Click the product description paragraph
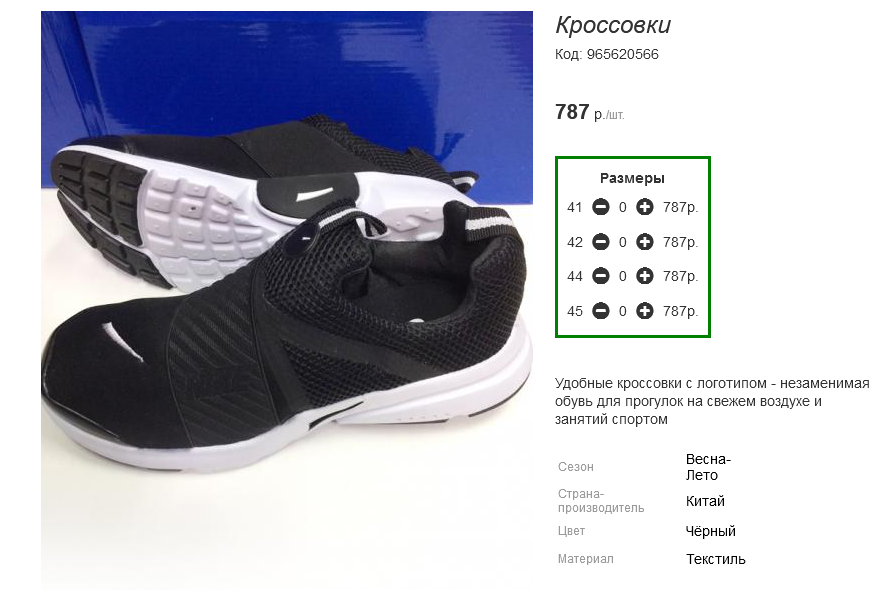The width and height of the screenshot is (872, 590). (x=712, y=401)
